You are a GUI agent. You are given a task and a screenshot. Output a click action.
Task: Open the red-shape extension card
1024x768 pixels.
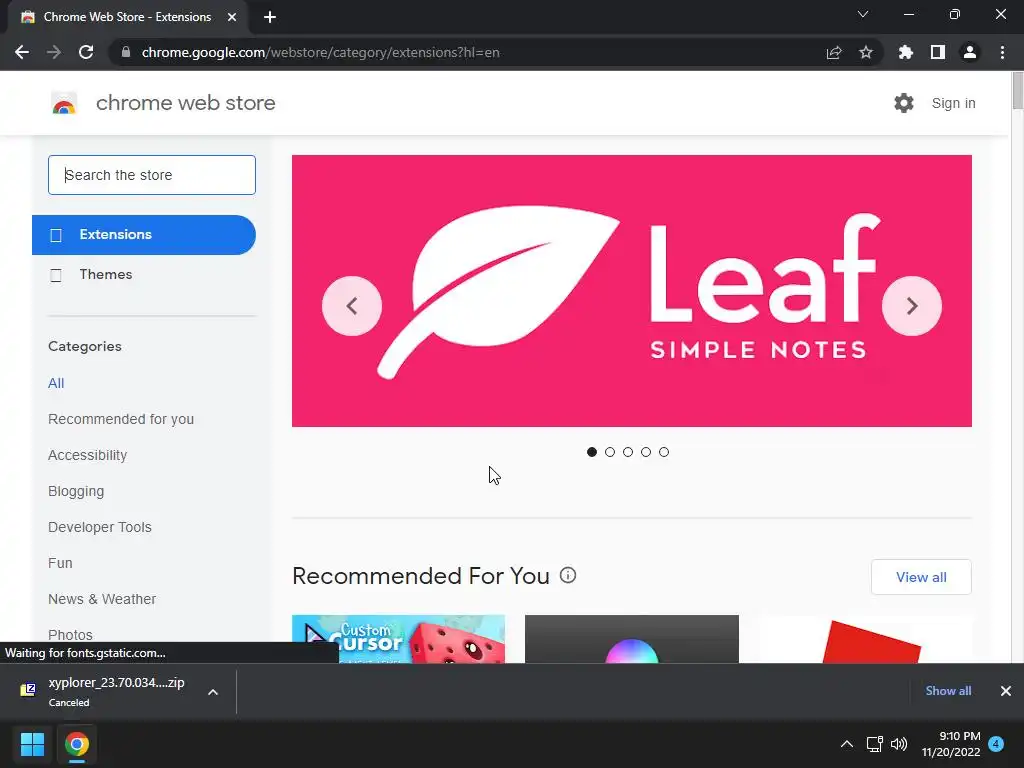pyautogui.click(x=865, y=639)
